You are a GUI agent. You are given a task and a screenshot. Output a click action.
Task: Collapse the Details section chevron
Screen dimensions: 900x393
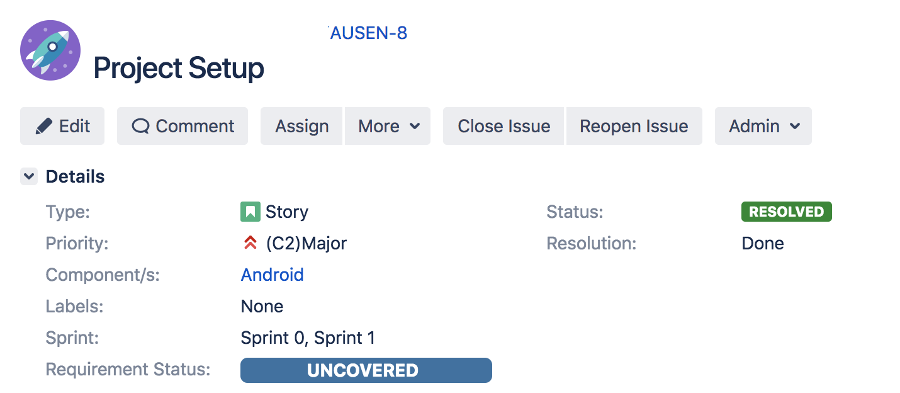click(x=29, y=177)
